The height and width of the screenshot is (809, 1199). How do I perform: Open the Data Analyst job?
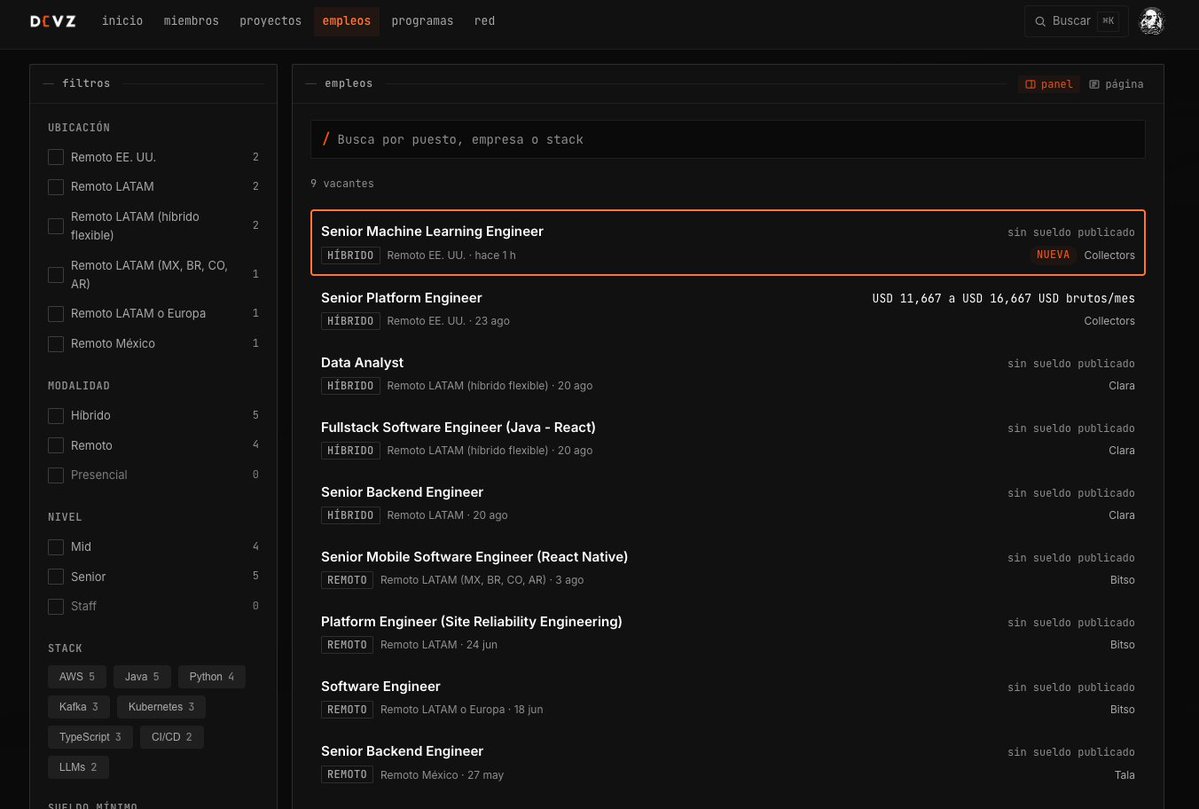(x=727, y=373)
